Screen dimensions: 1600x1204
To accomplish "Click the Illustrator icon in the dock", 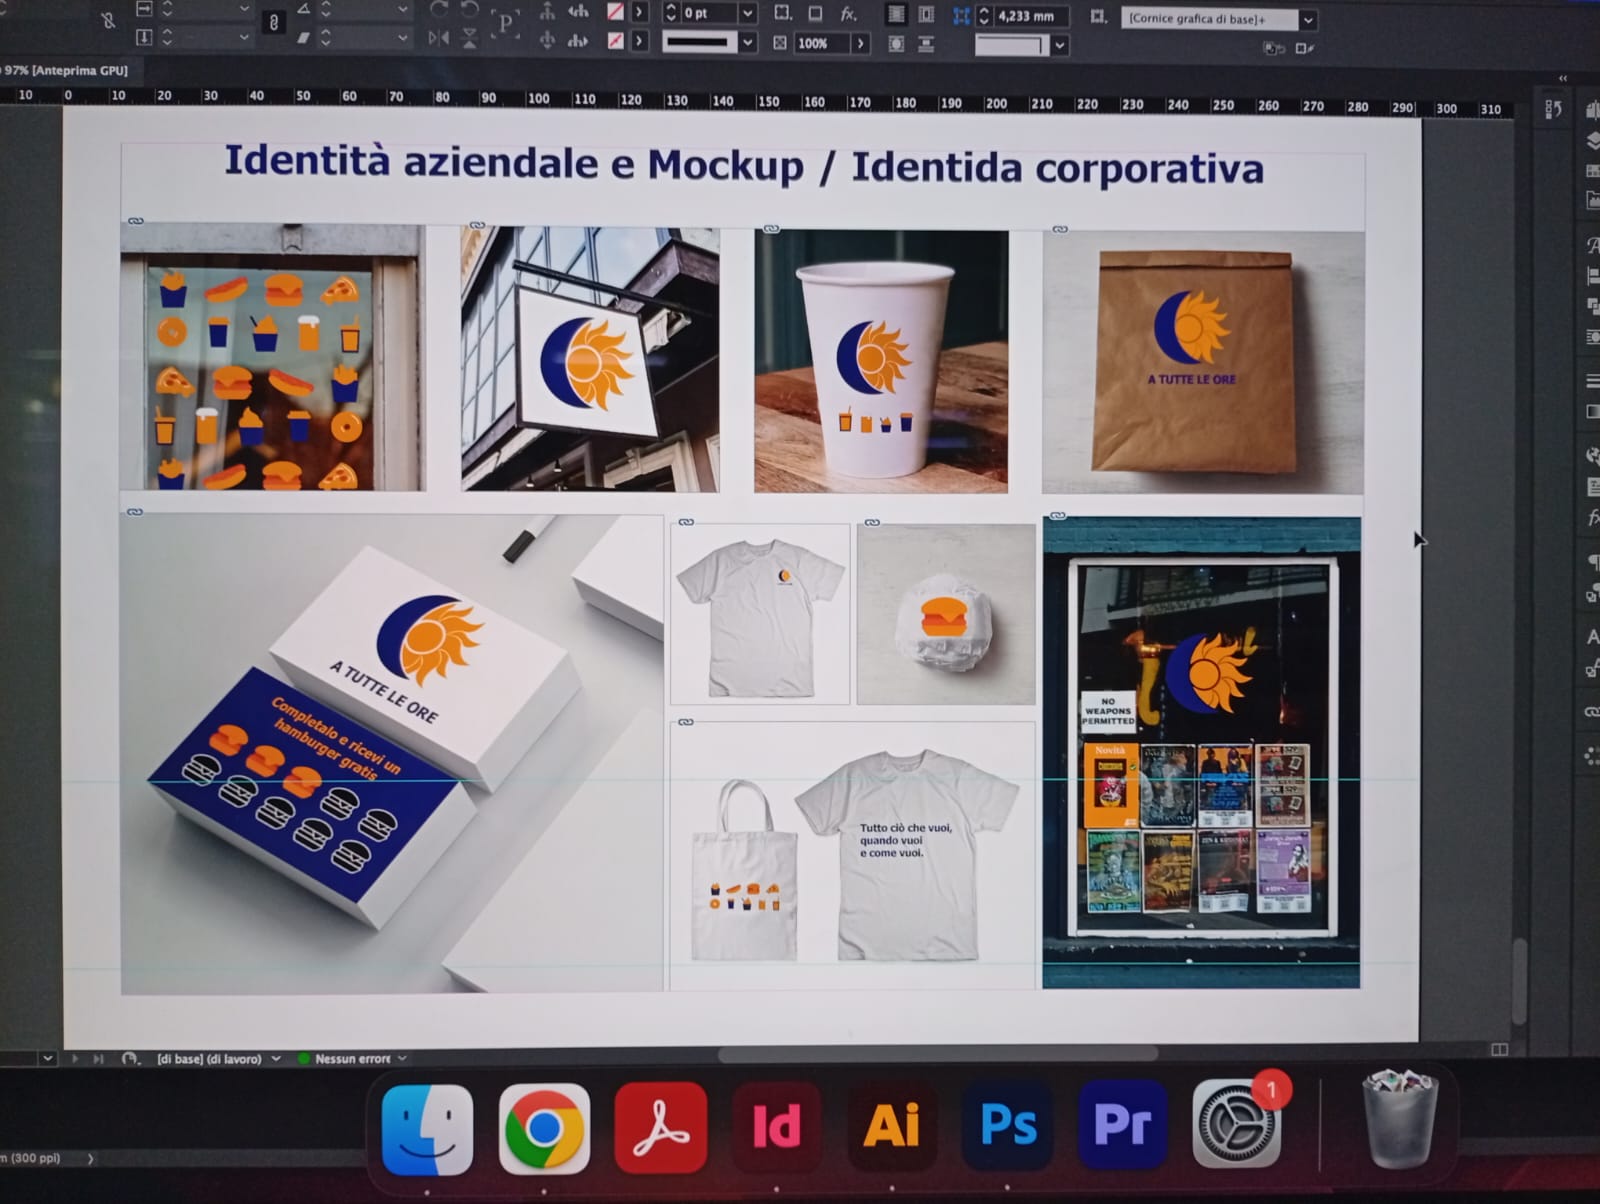I will click(x=891, y=1126).
